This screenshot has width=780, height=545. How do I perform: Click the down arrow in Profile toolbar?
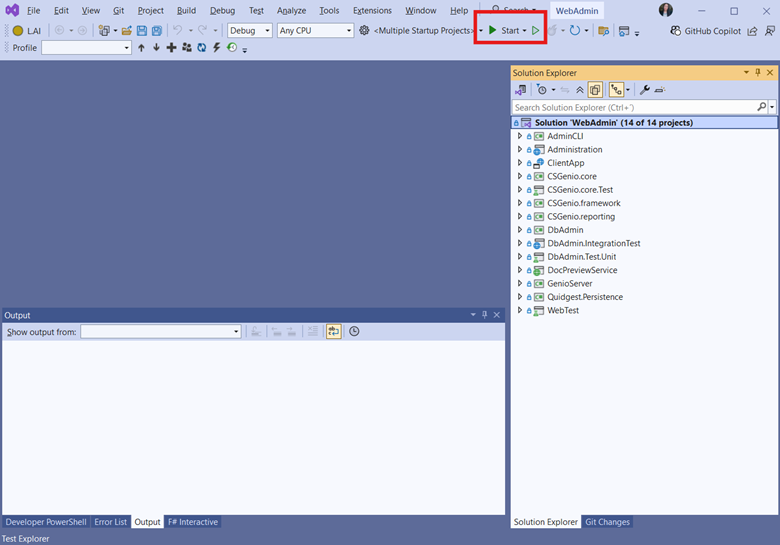click(x=156, y=48)
